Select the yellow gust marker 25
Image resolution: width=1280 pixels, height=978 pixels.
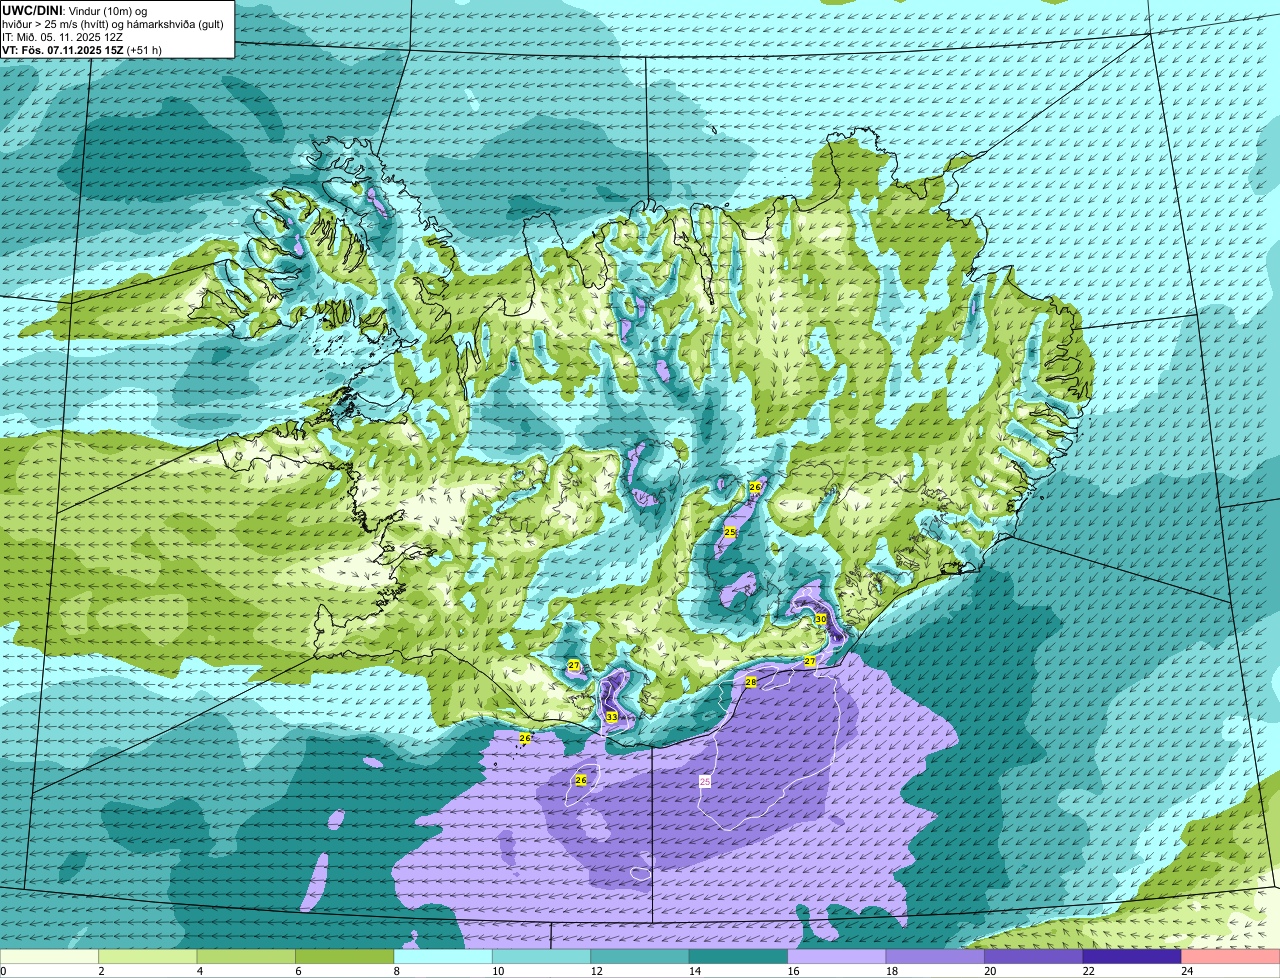point(730,532)
